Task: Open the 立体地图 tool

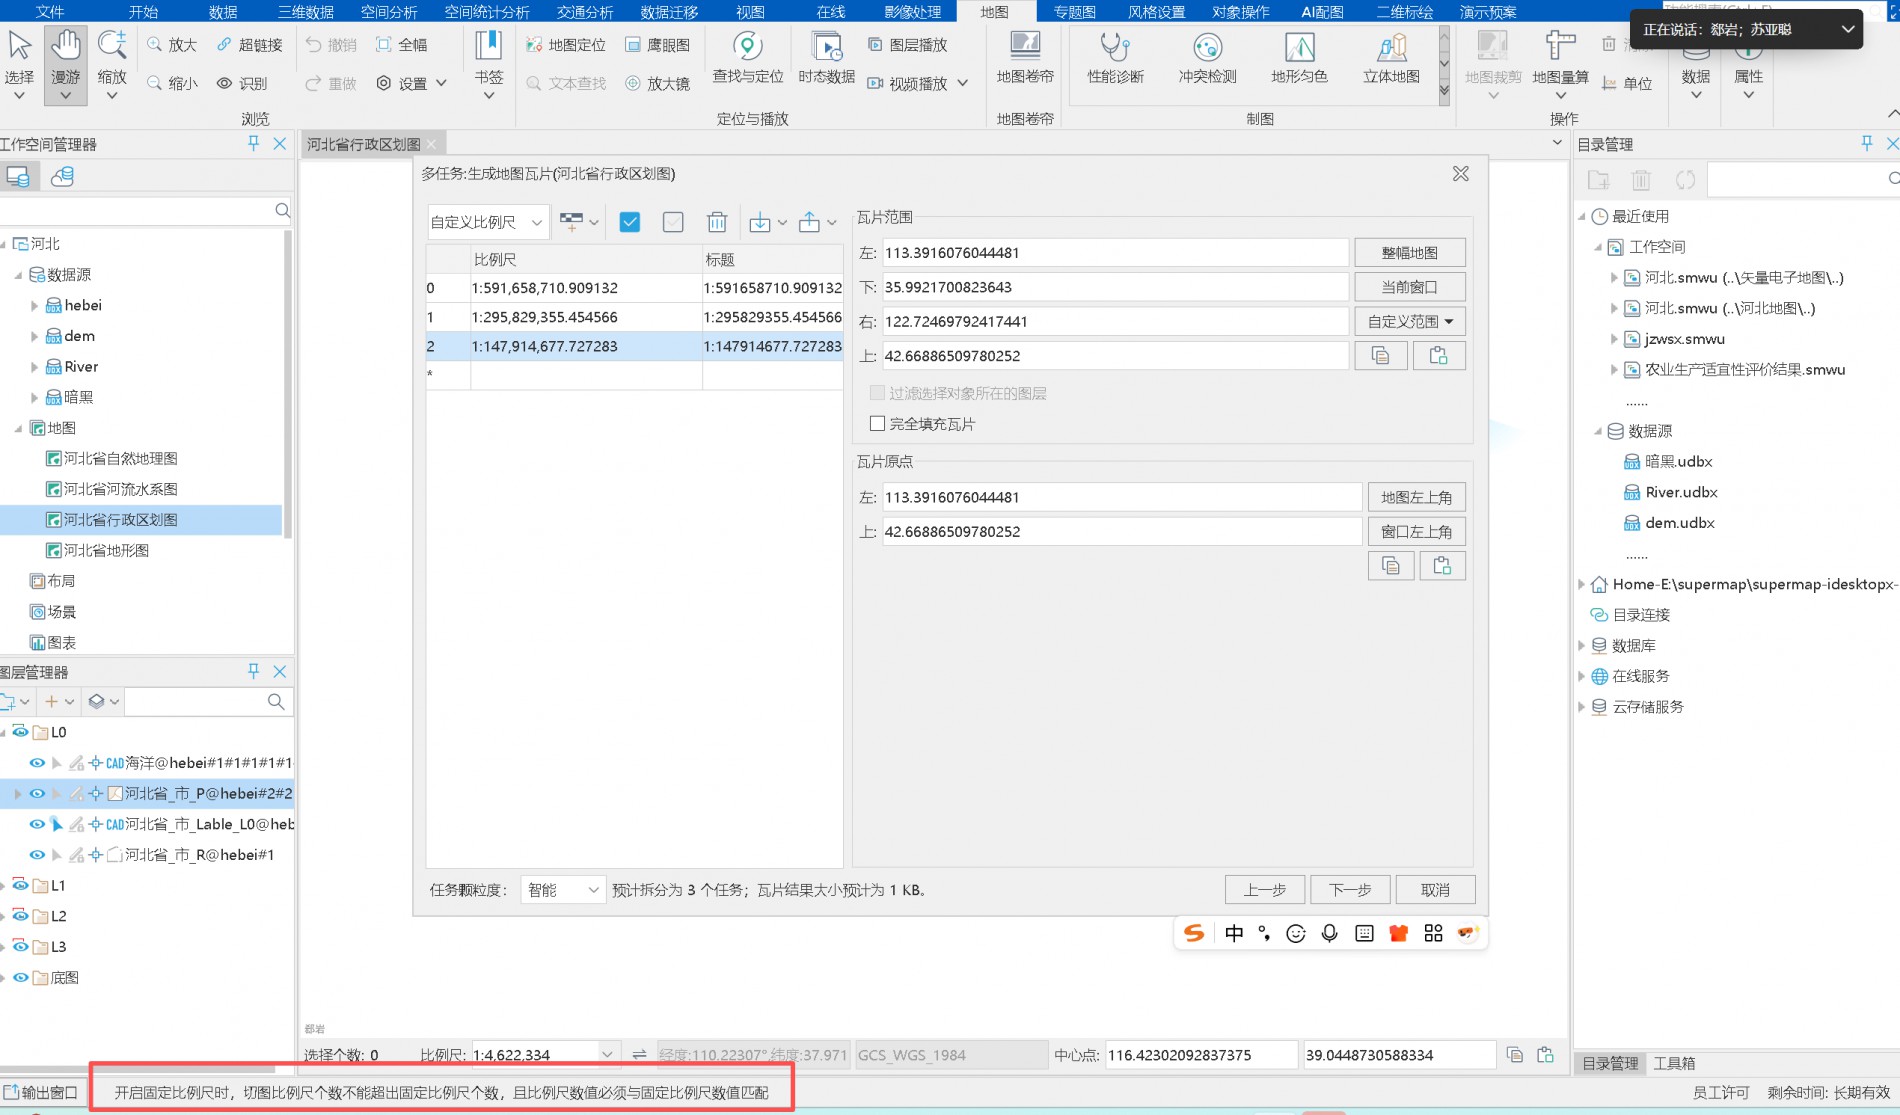Action: (1391, 48)
